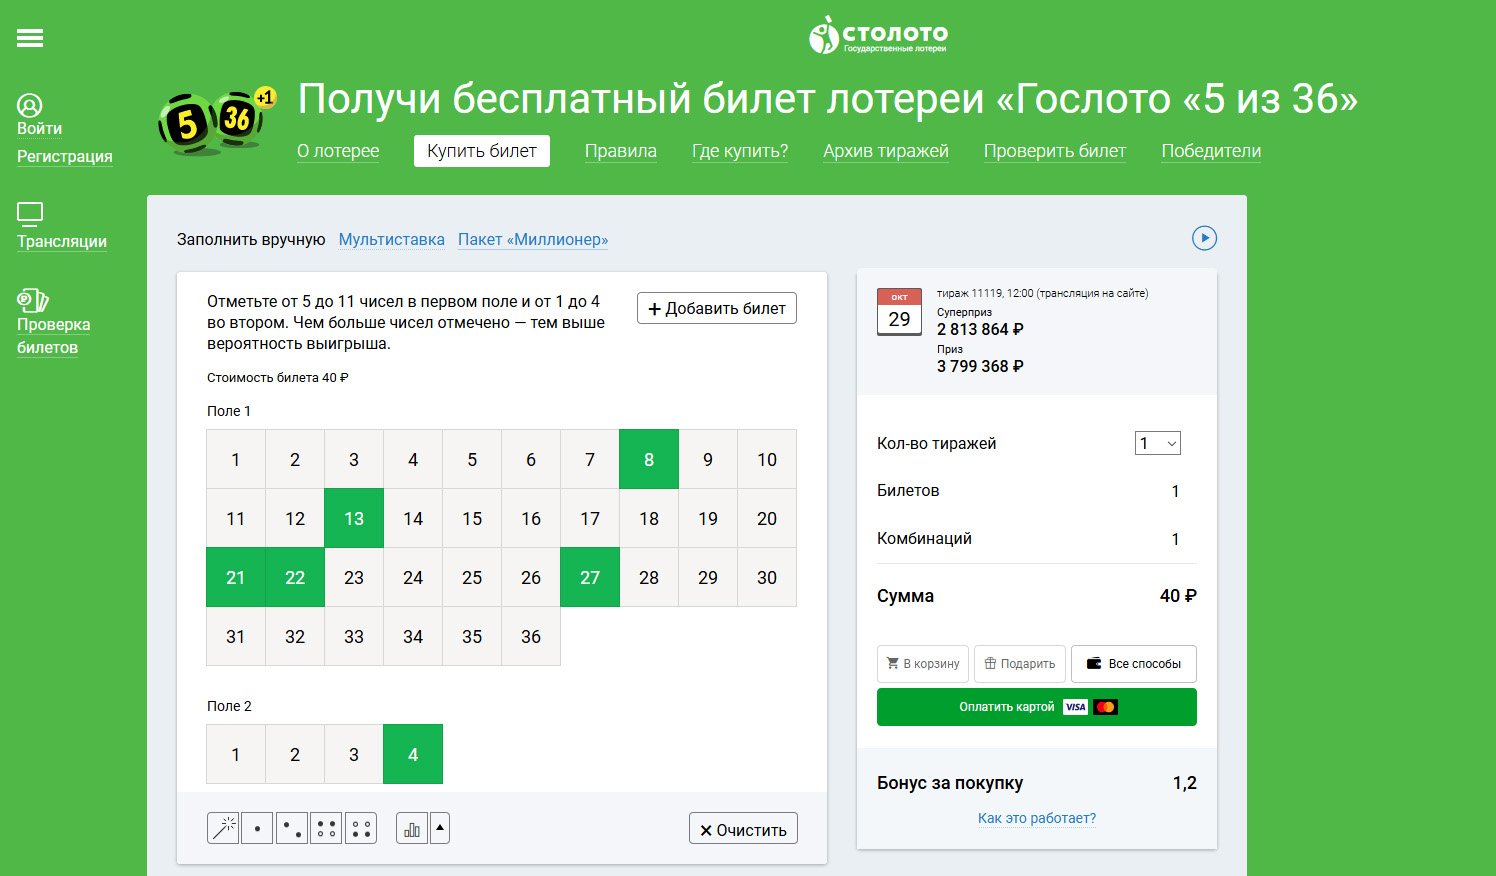Open the О лотерее tab

(x=338, y=151)
